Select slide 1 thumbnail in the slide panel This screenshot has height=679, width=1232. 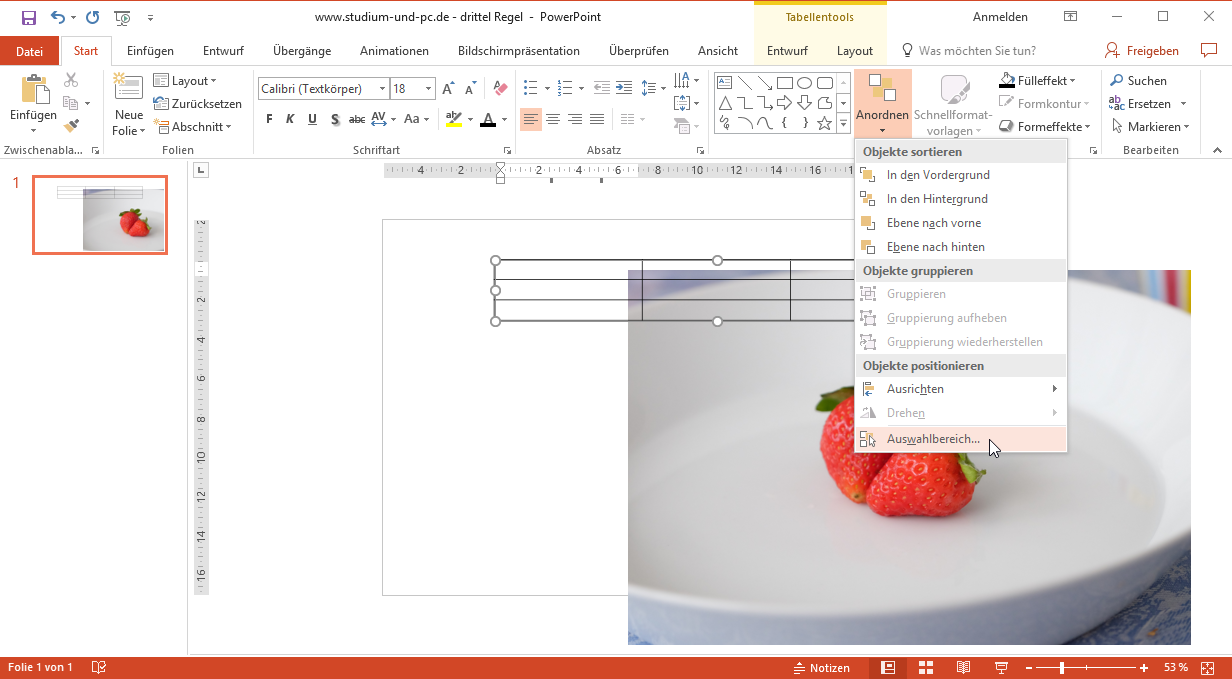[x=100, y=215]
